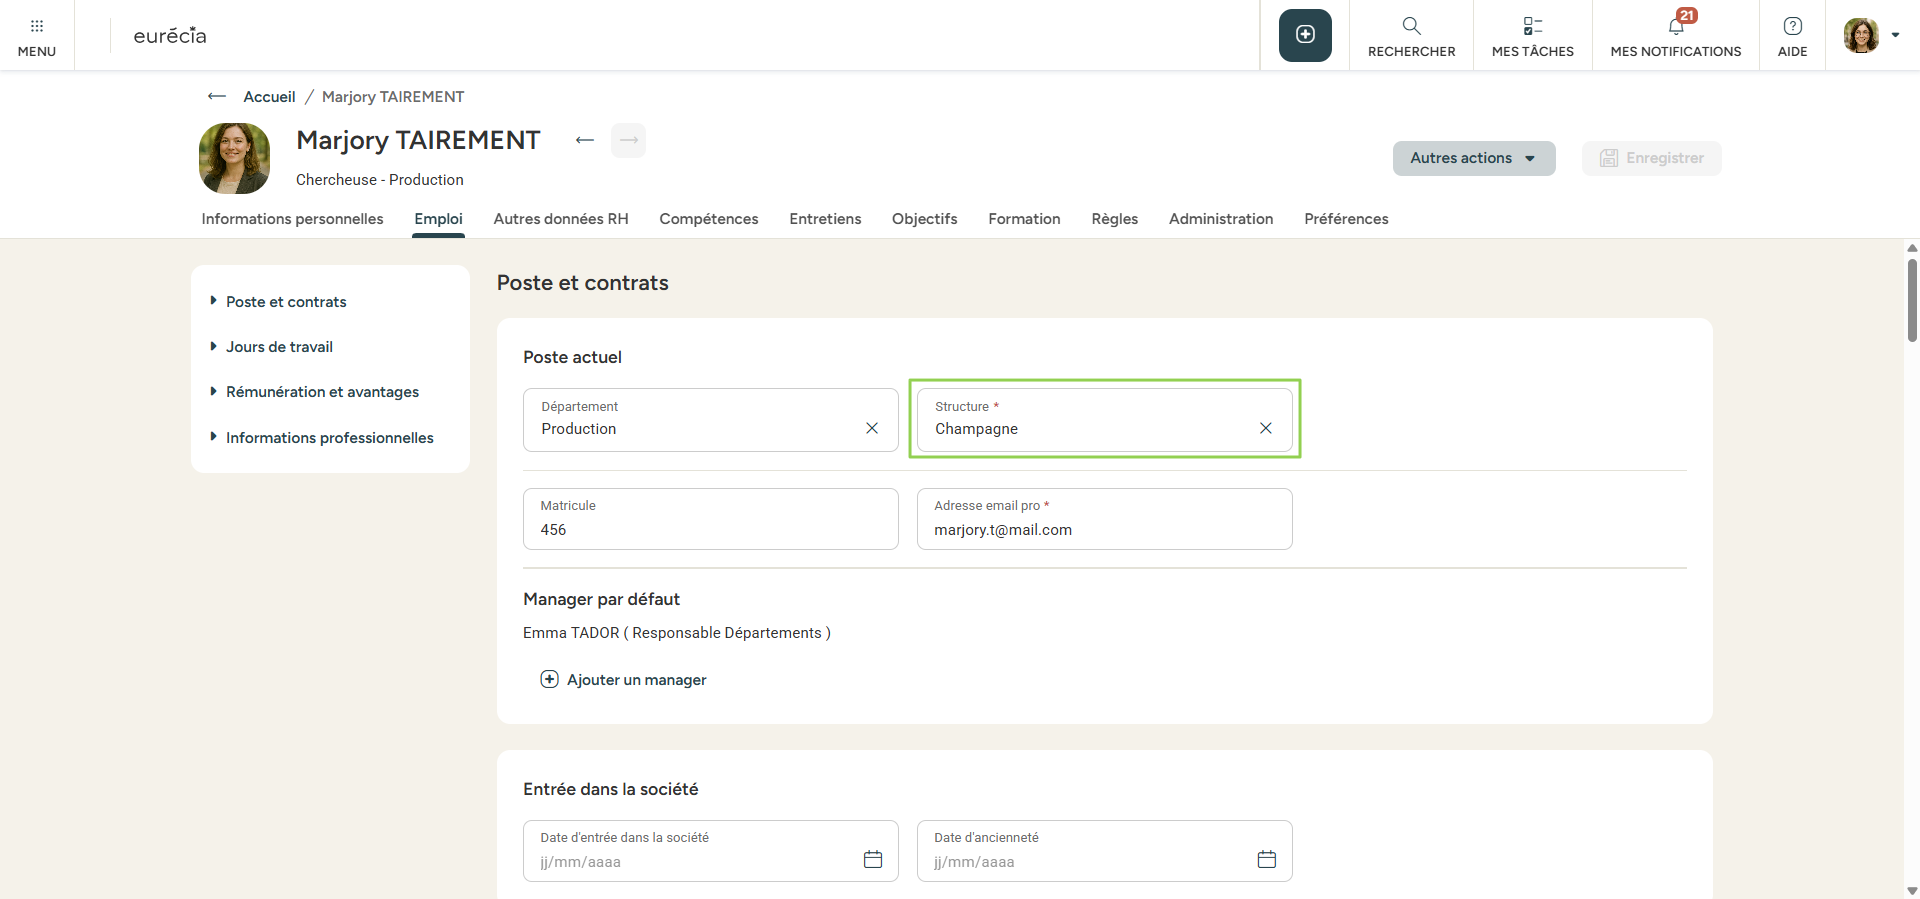Clear the Département Production field
The image size is (1920, 899).
(872, 428)
